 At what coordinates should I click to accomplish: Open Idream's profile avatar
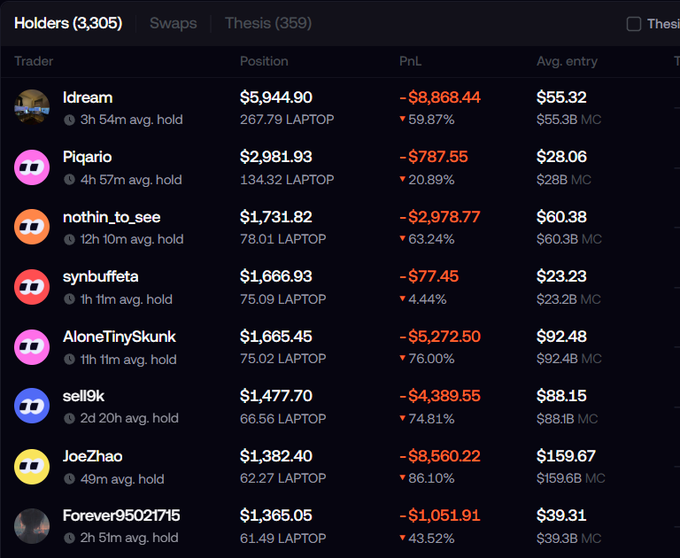point(32,107)
